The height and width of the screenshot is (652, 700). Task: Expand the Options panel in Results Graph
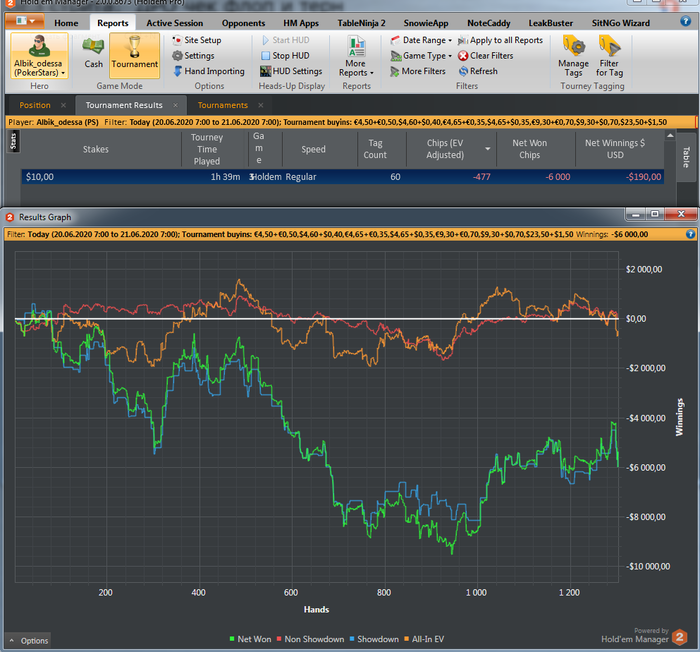28,640
